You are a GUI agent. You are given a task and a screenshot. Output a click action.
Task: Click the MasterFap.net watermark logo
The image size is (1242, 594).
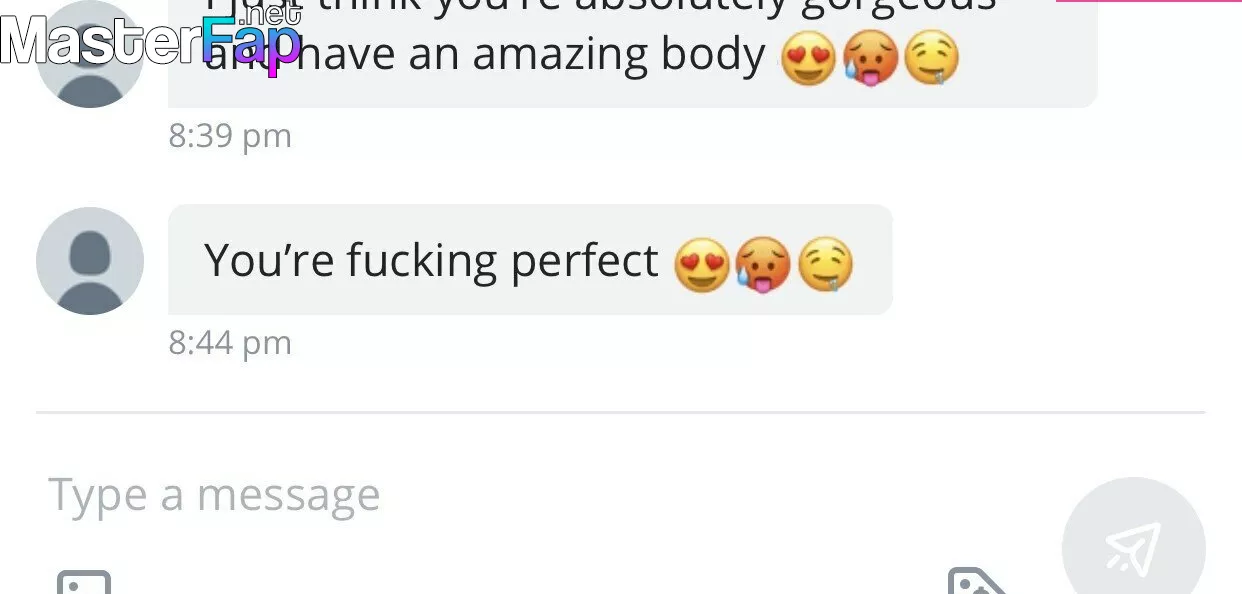click(151, 38)
